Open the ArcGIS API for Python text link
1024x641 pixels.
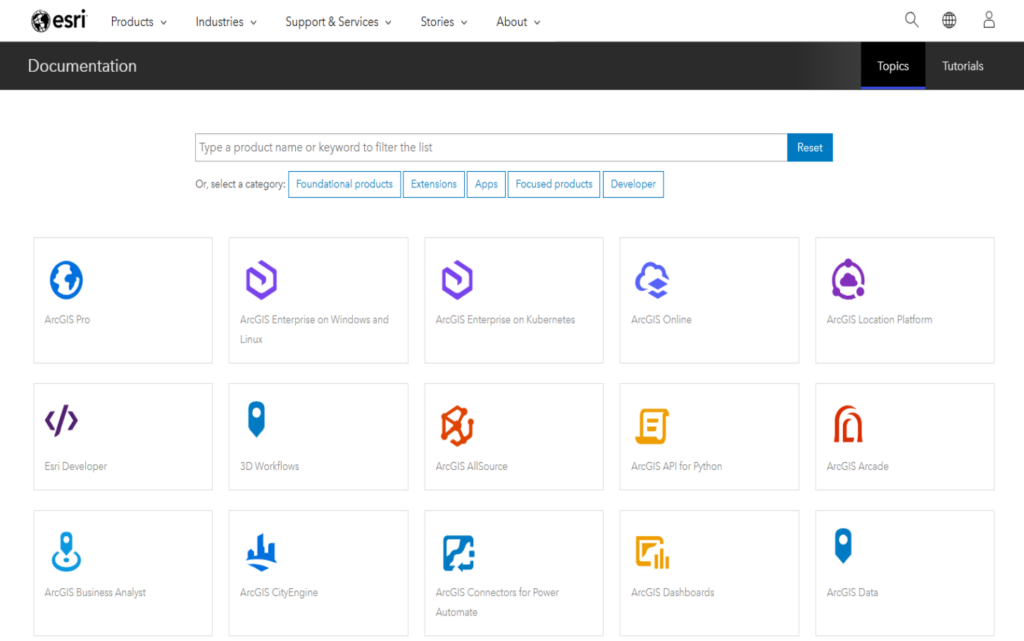677,466
